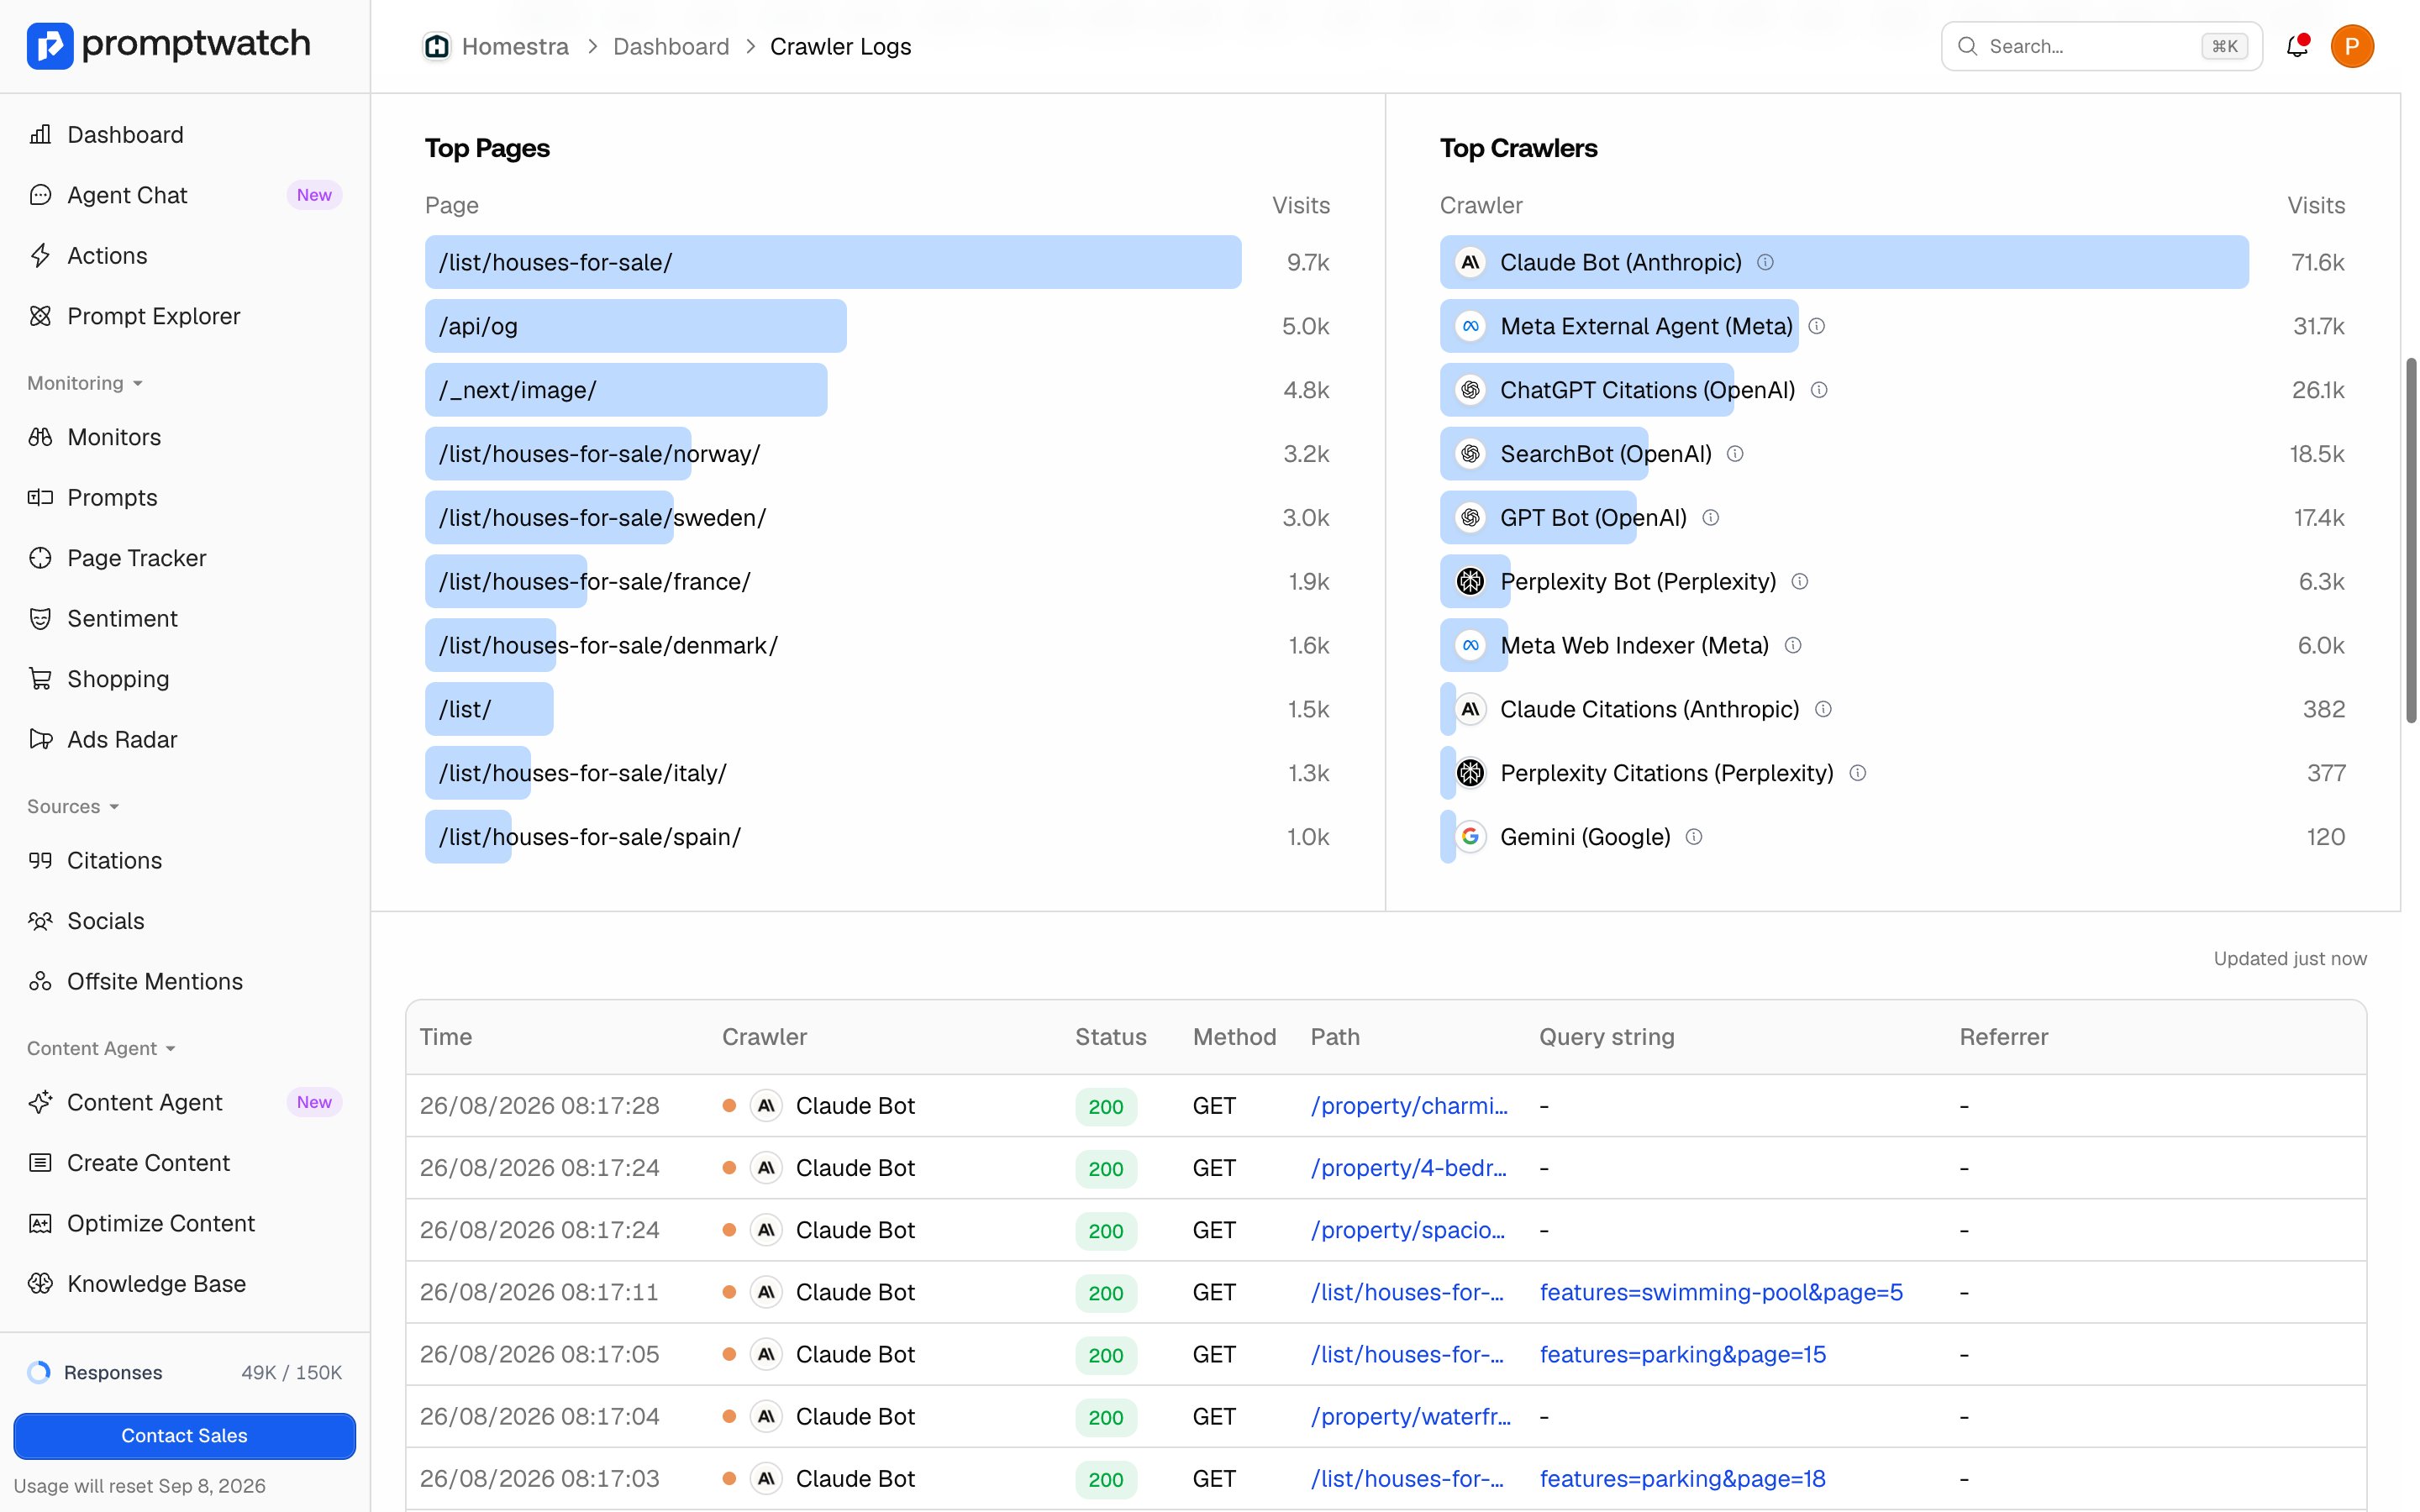Click info icon next to Meta External Agent

click(x=1817, y=326)
